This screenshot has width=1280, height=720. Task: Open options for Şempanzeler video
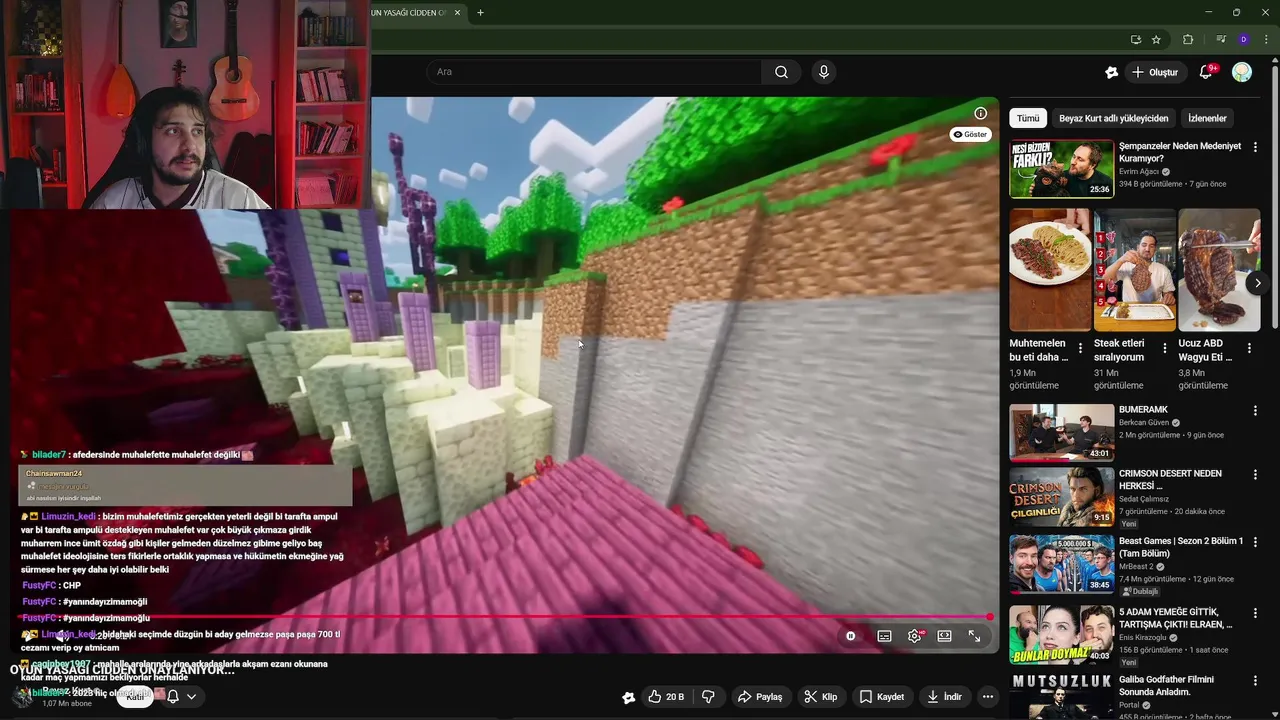[x=1255, y=147]
